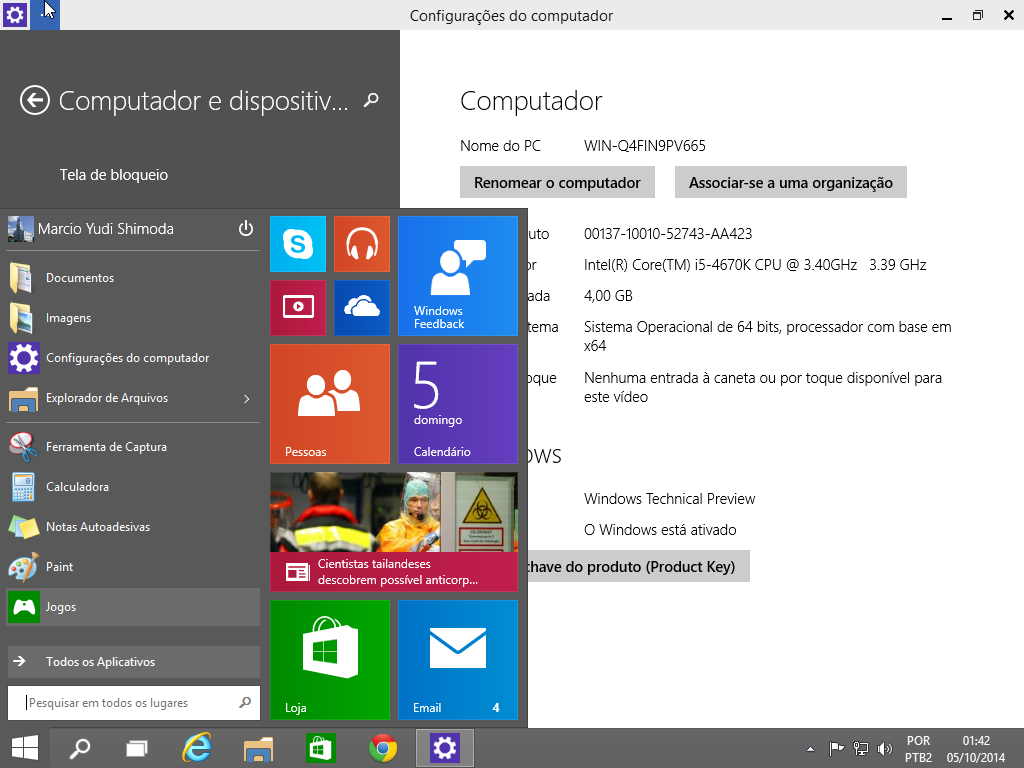The image size is (1024, 768).
Task: Click the 4,00 GB memory value
Action: [x=608, y=296]
